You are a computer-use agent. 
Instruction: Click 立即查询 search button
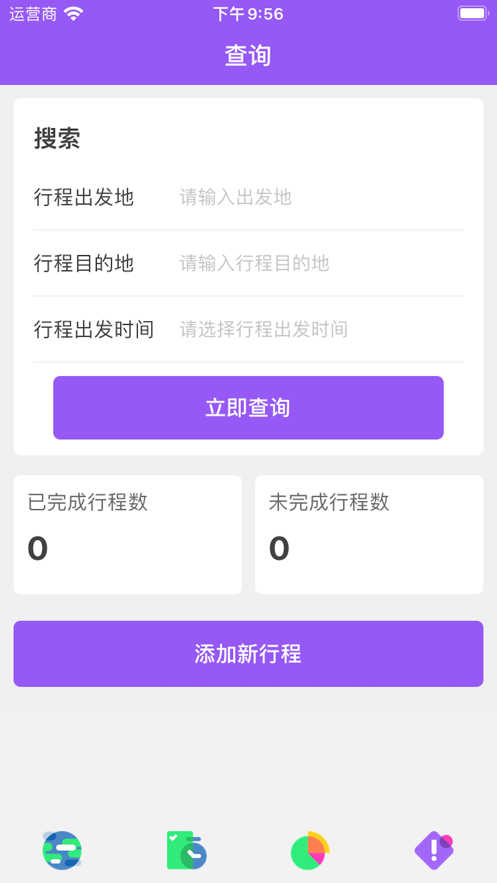[x=248, y=408]
